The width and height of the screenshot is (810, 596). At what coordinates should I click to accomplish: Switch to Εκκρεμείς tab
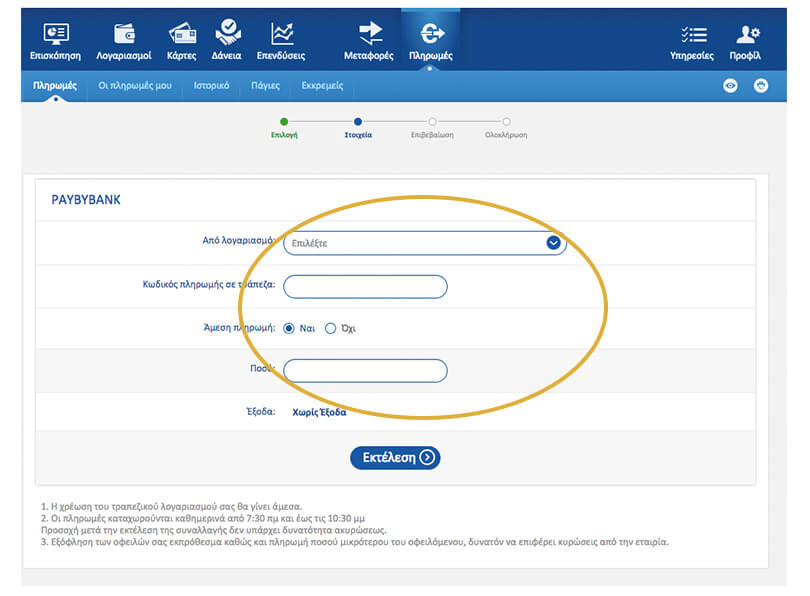pos(322,86)
